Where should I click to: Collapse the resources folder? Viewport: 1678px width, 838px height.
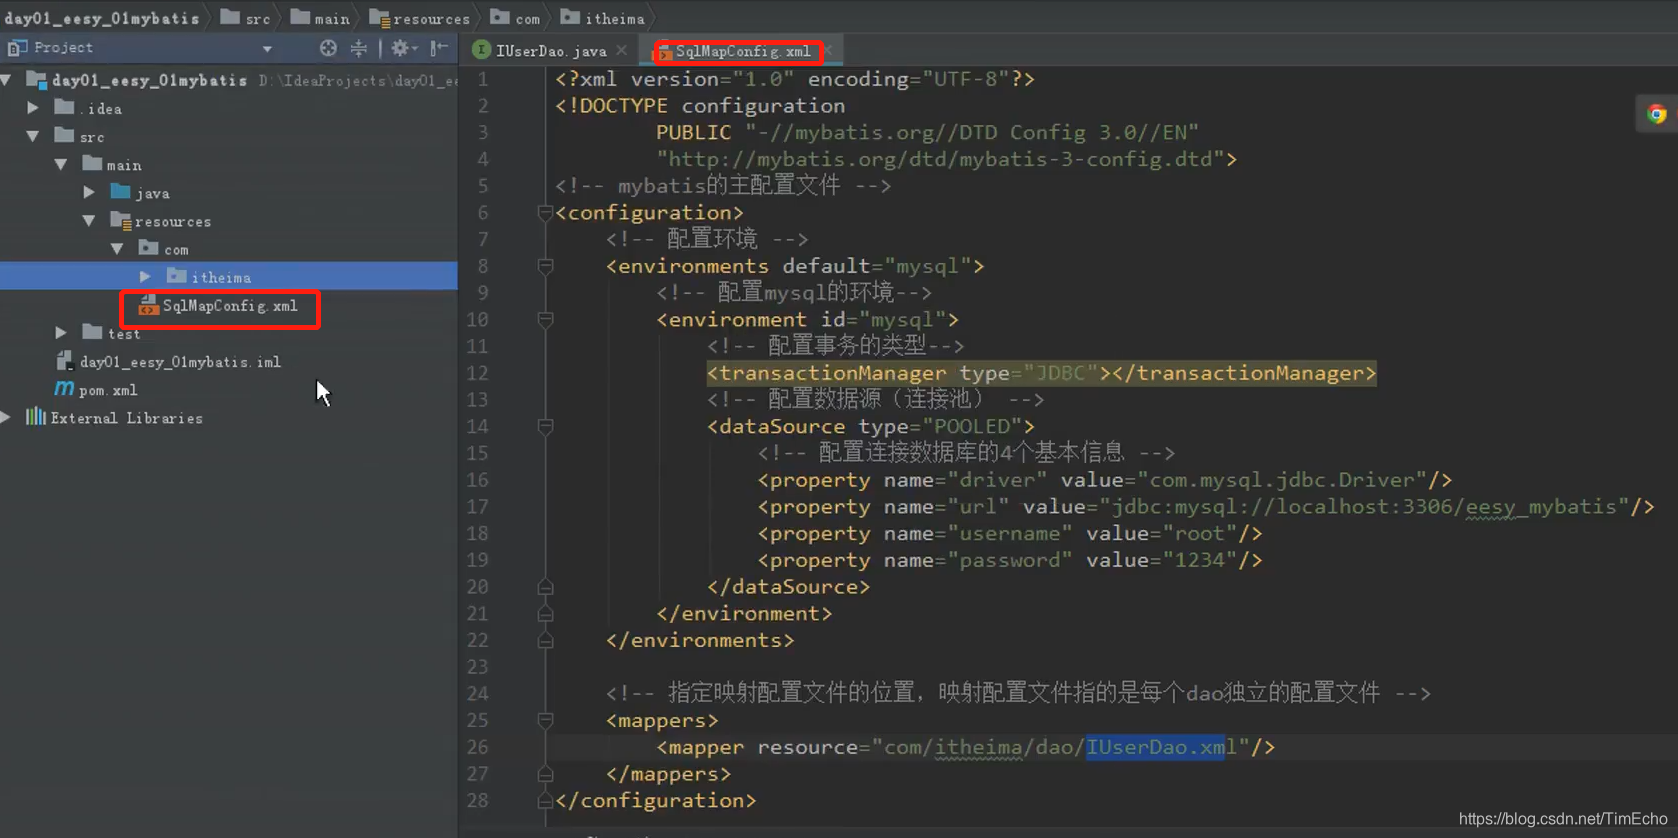coord(90,220)
